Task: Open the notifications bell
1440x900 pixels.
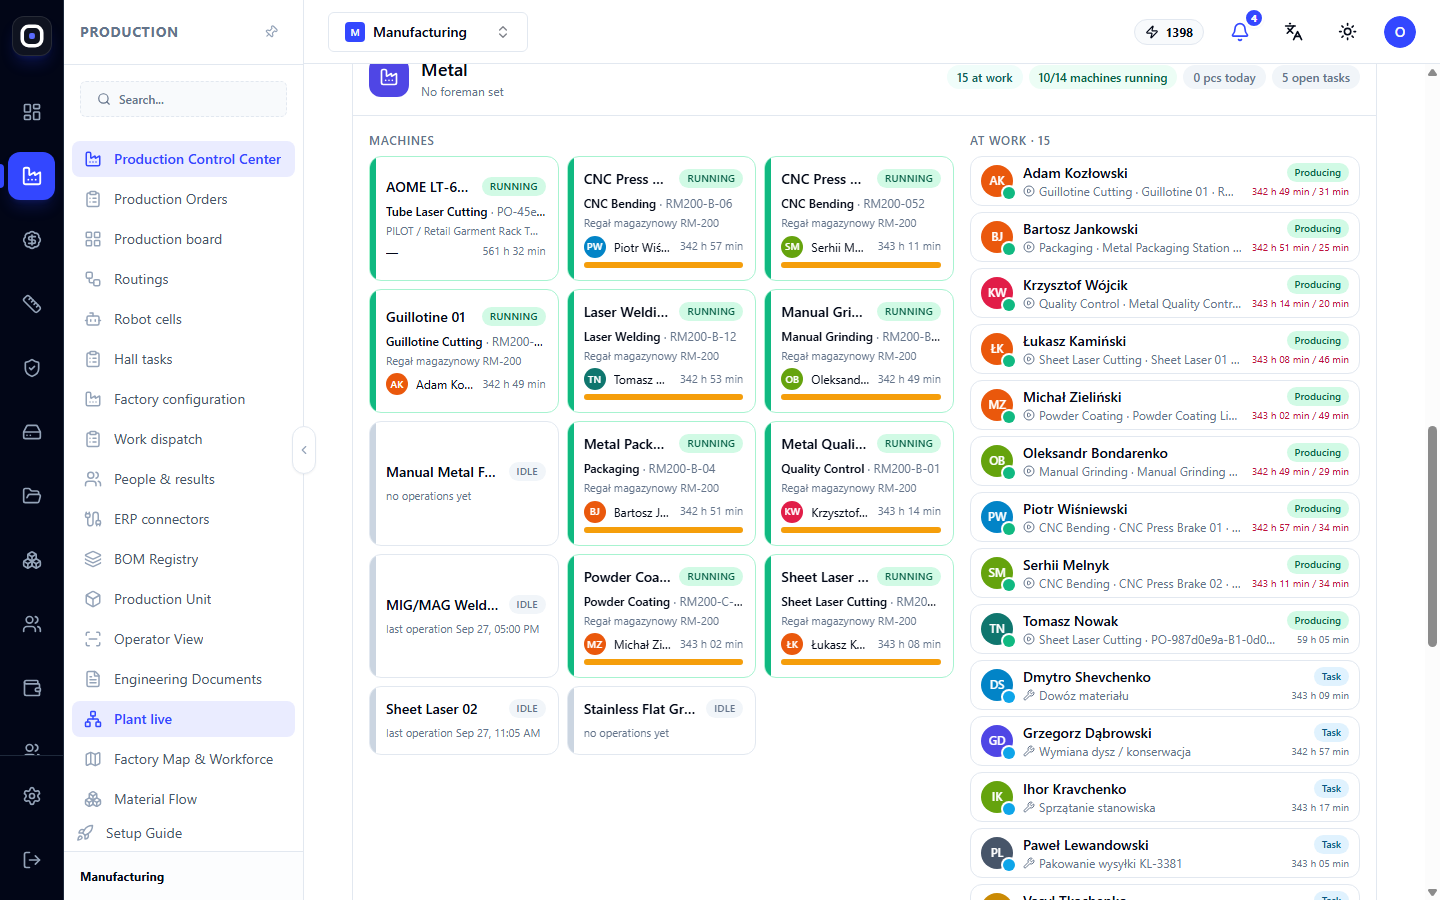Action: [1240, 32]
